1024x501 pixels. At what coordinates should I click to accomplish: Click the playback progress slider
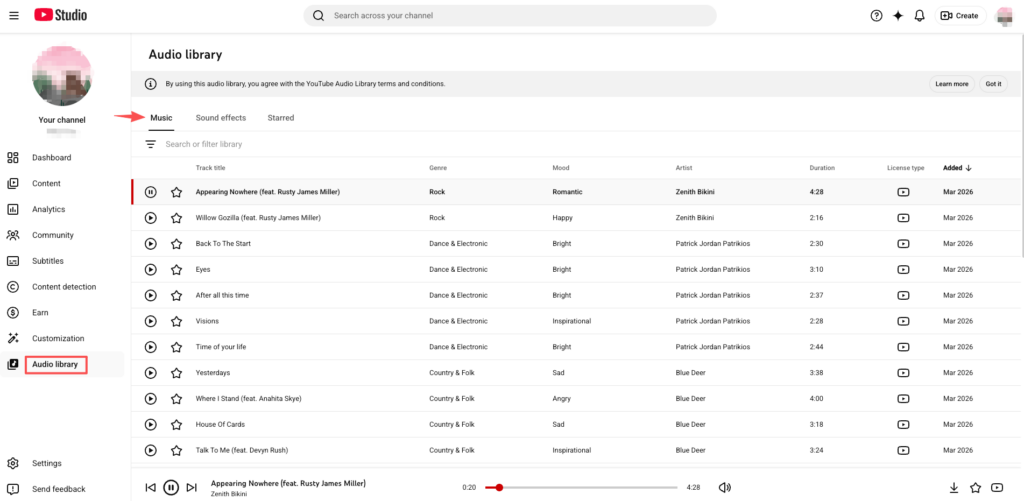(581, 487)
